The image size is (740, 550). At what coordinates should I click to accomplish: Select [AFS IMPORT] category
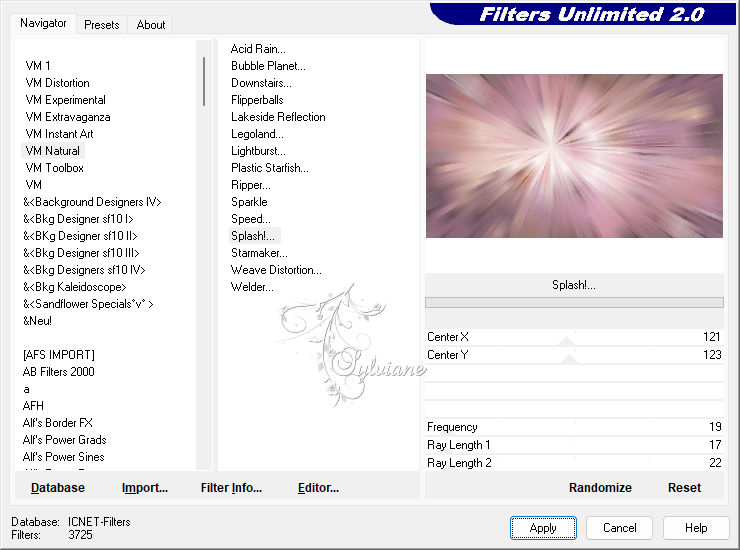tap(59, 355)
